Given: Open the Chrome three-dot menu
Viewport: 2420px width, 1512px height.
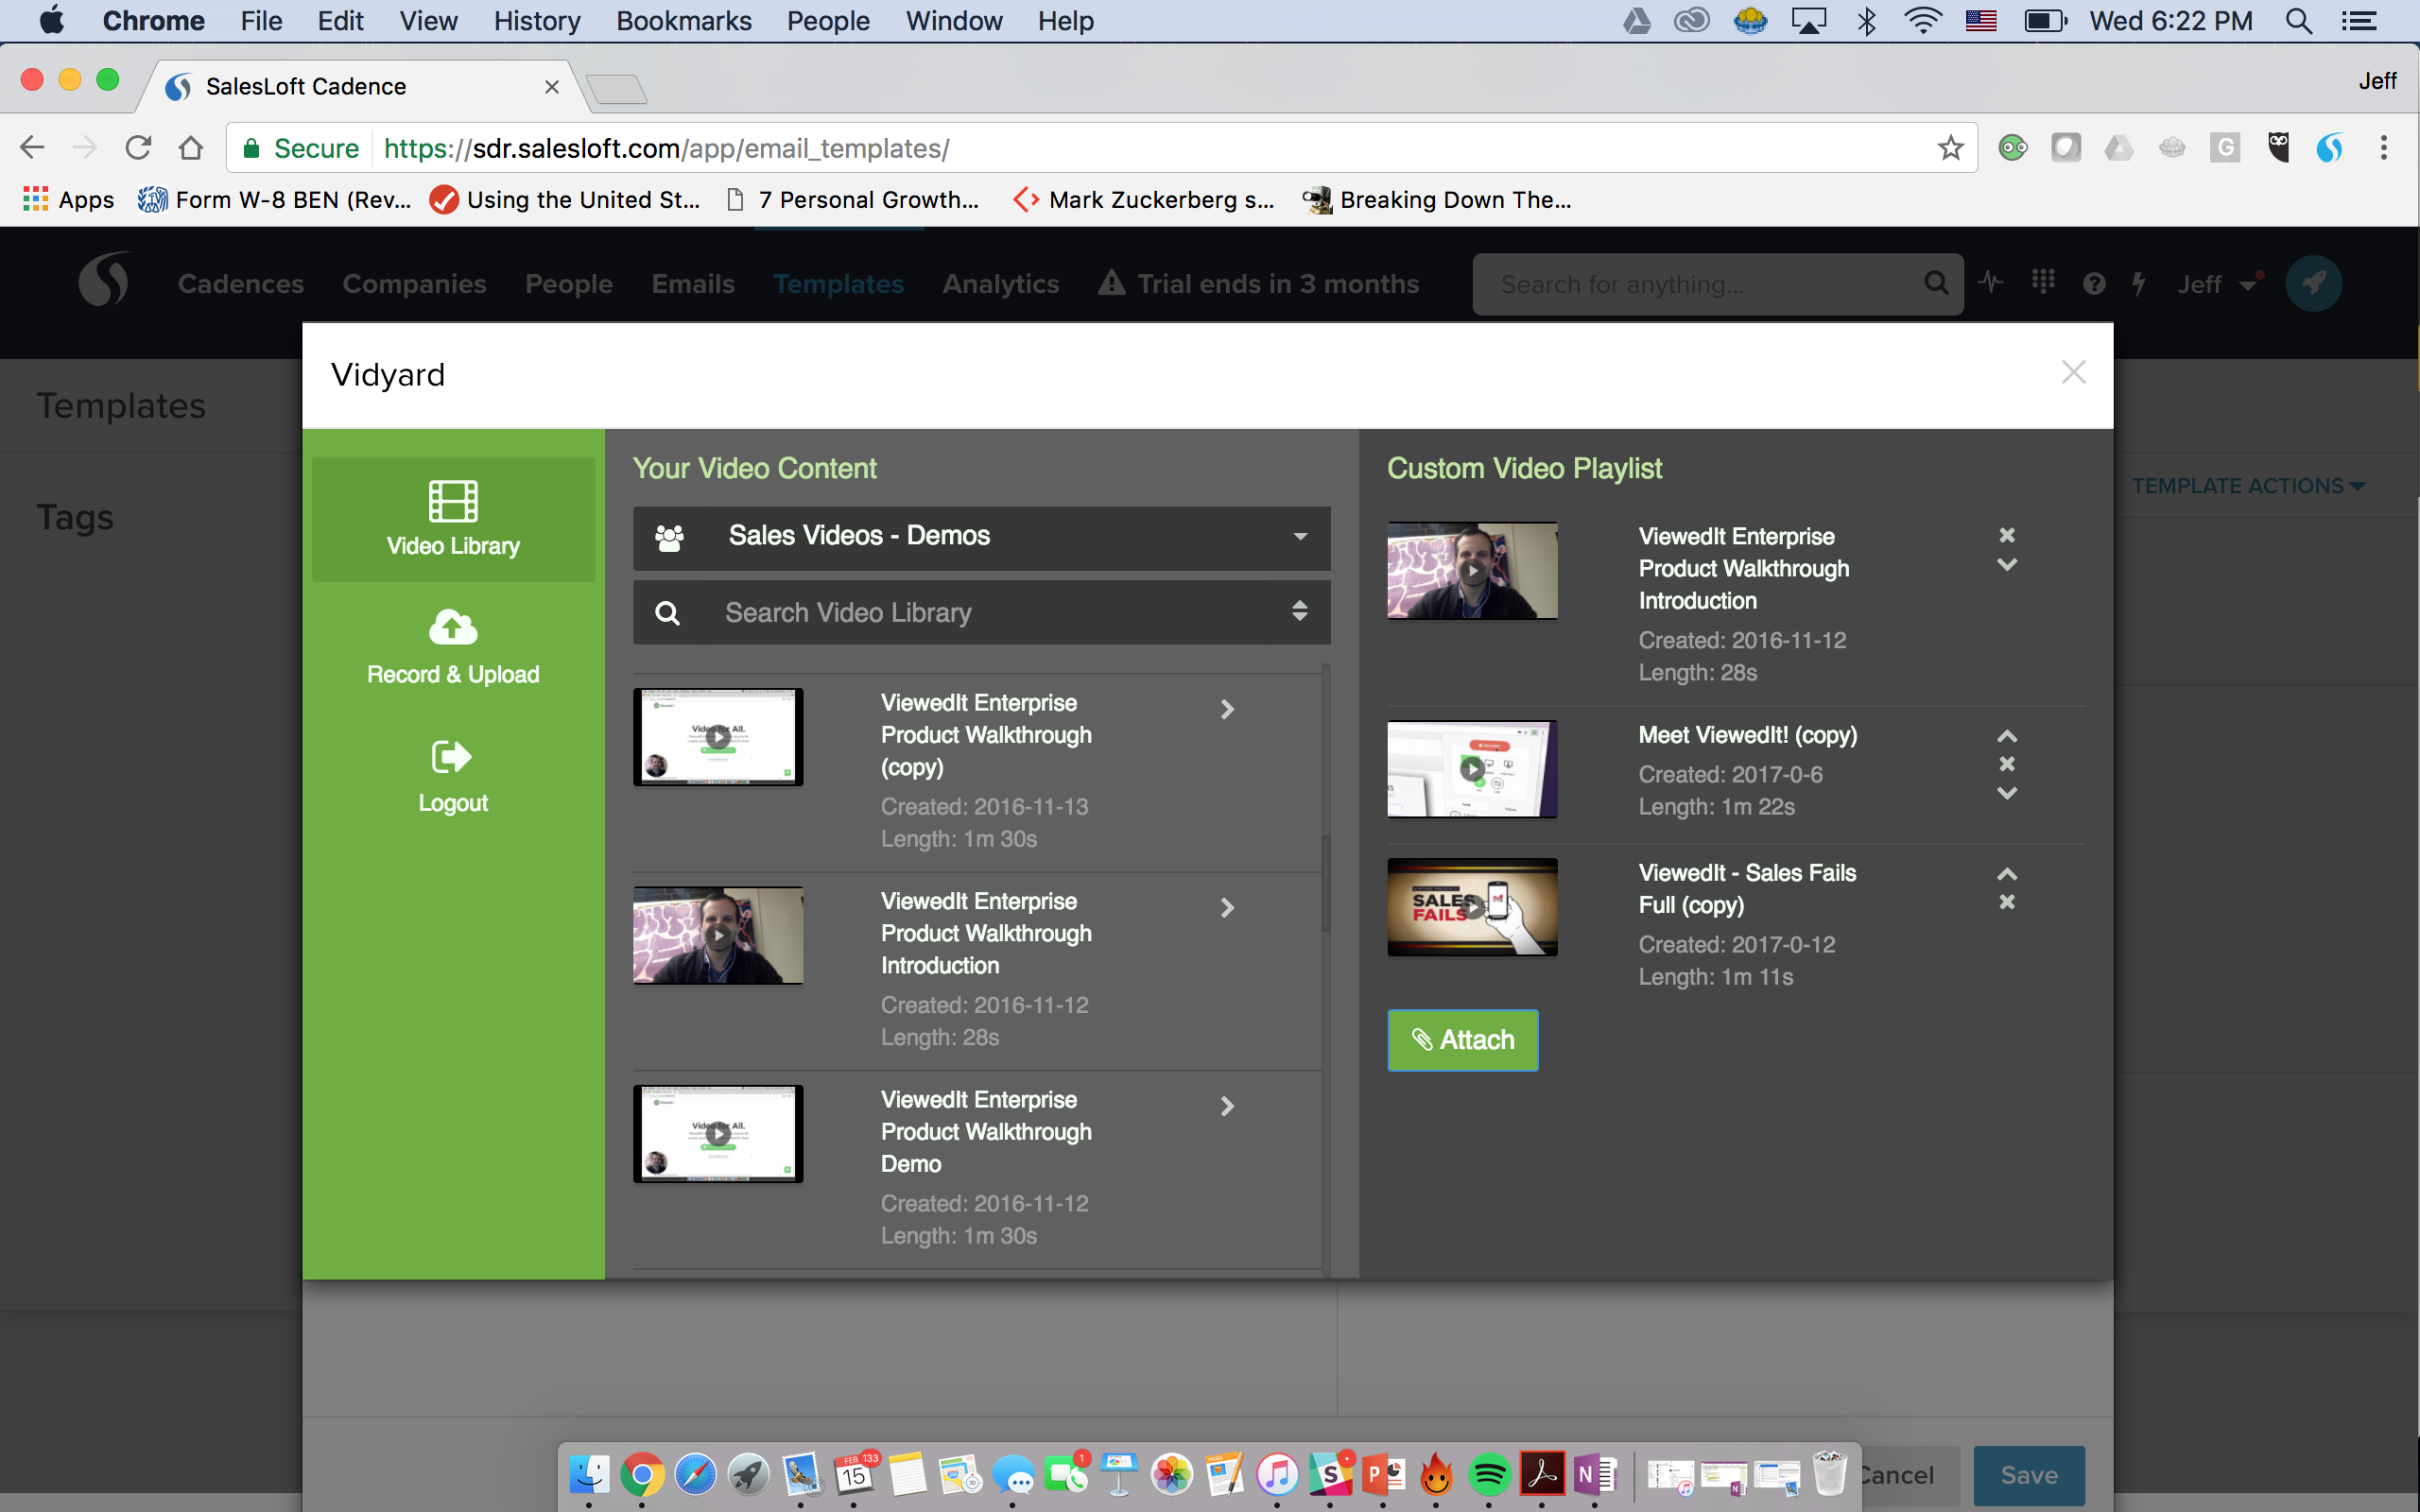Looking at the screenshot, I should [2384, 148].
